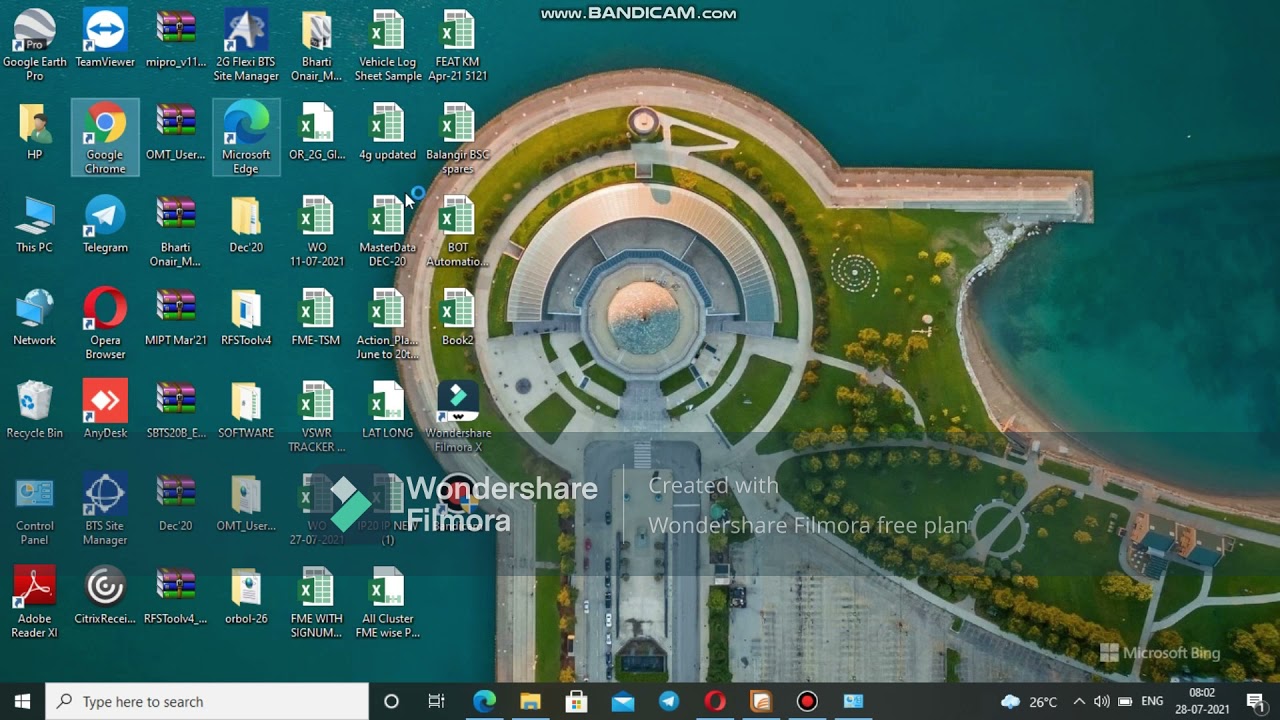This screenshot has height=720, width=1280.
Task: Open the HP user folder icon
Action: (x=35, y=131)
